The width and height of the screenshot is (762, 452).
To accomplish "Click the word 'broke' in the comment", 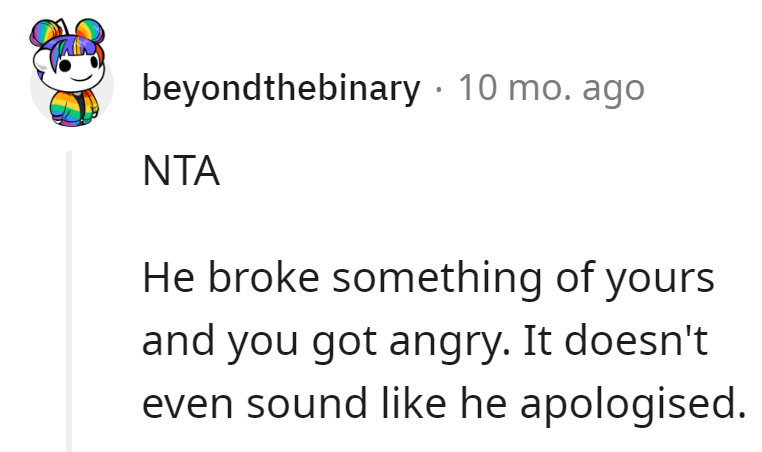I will coord(264,278).
